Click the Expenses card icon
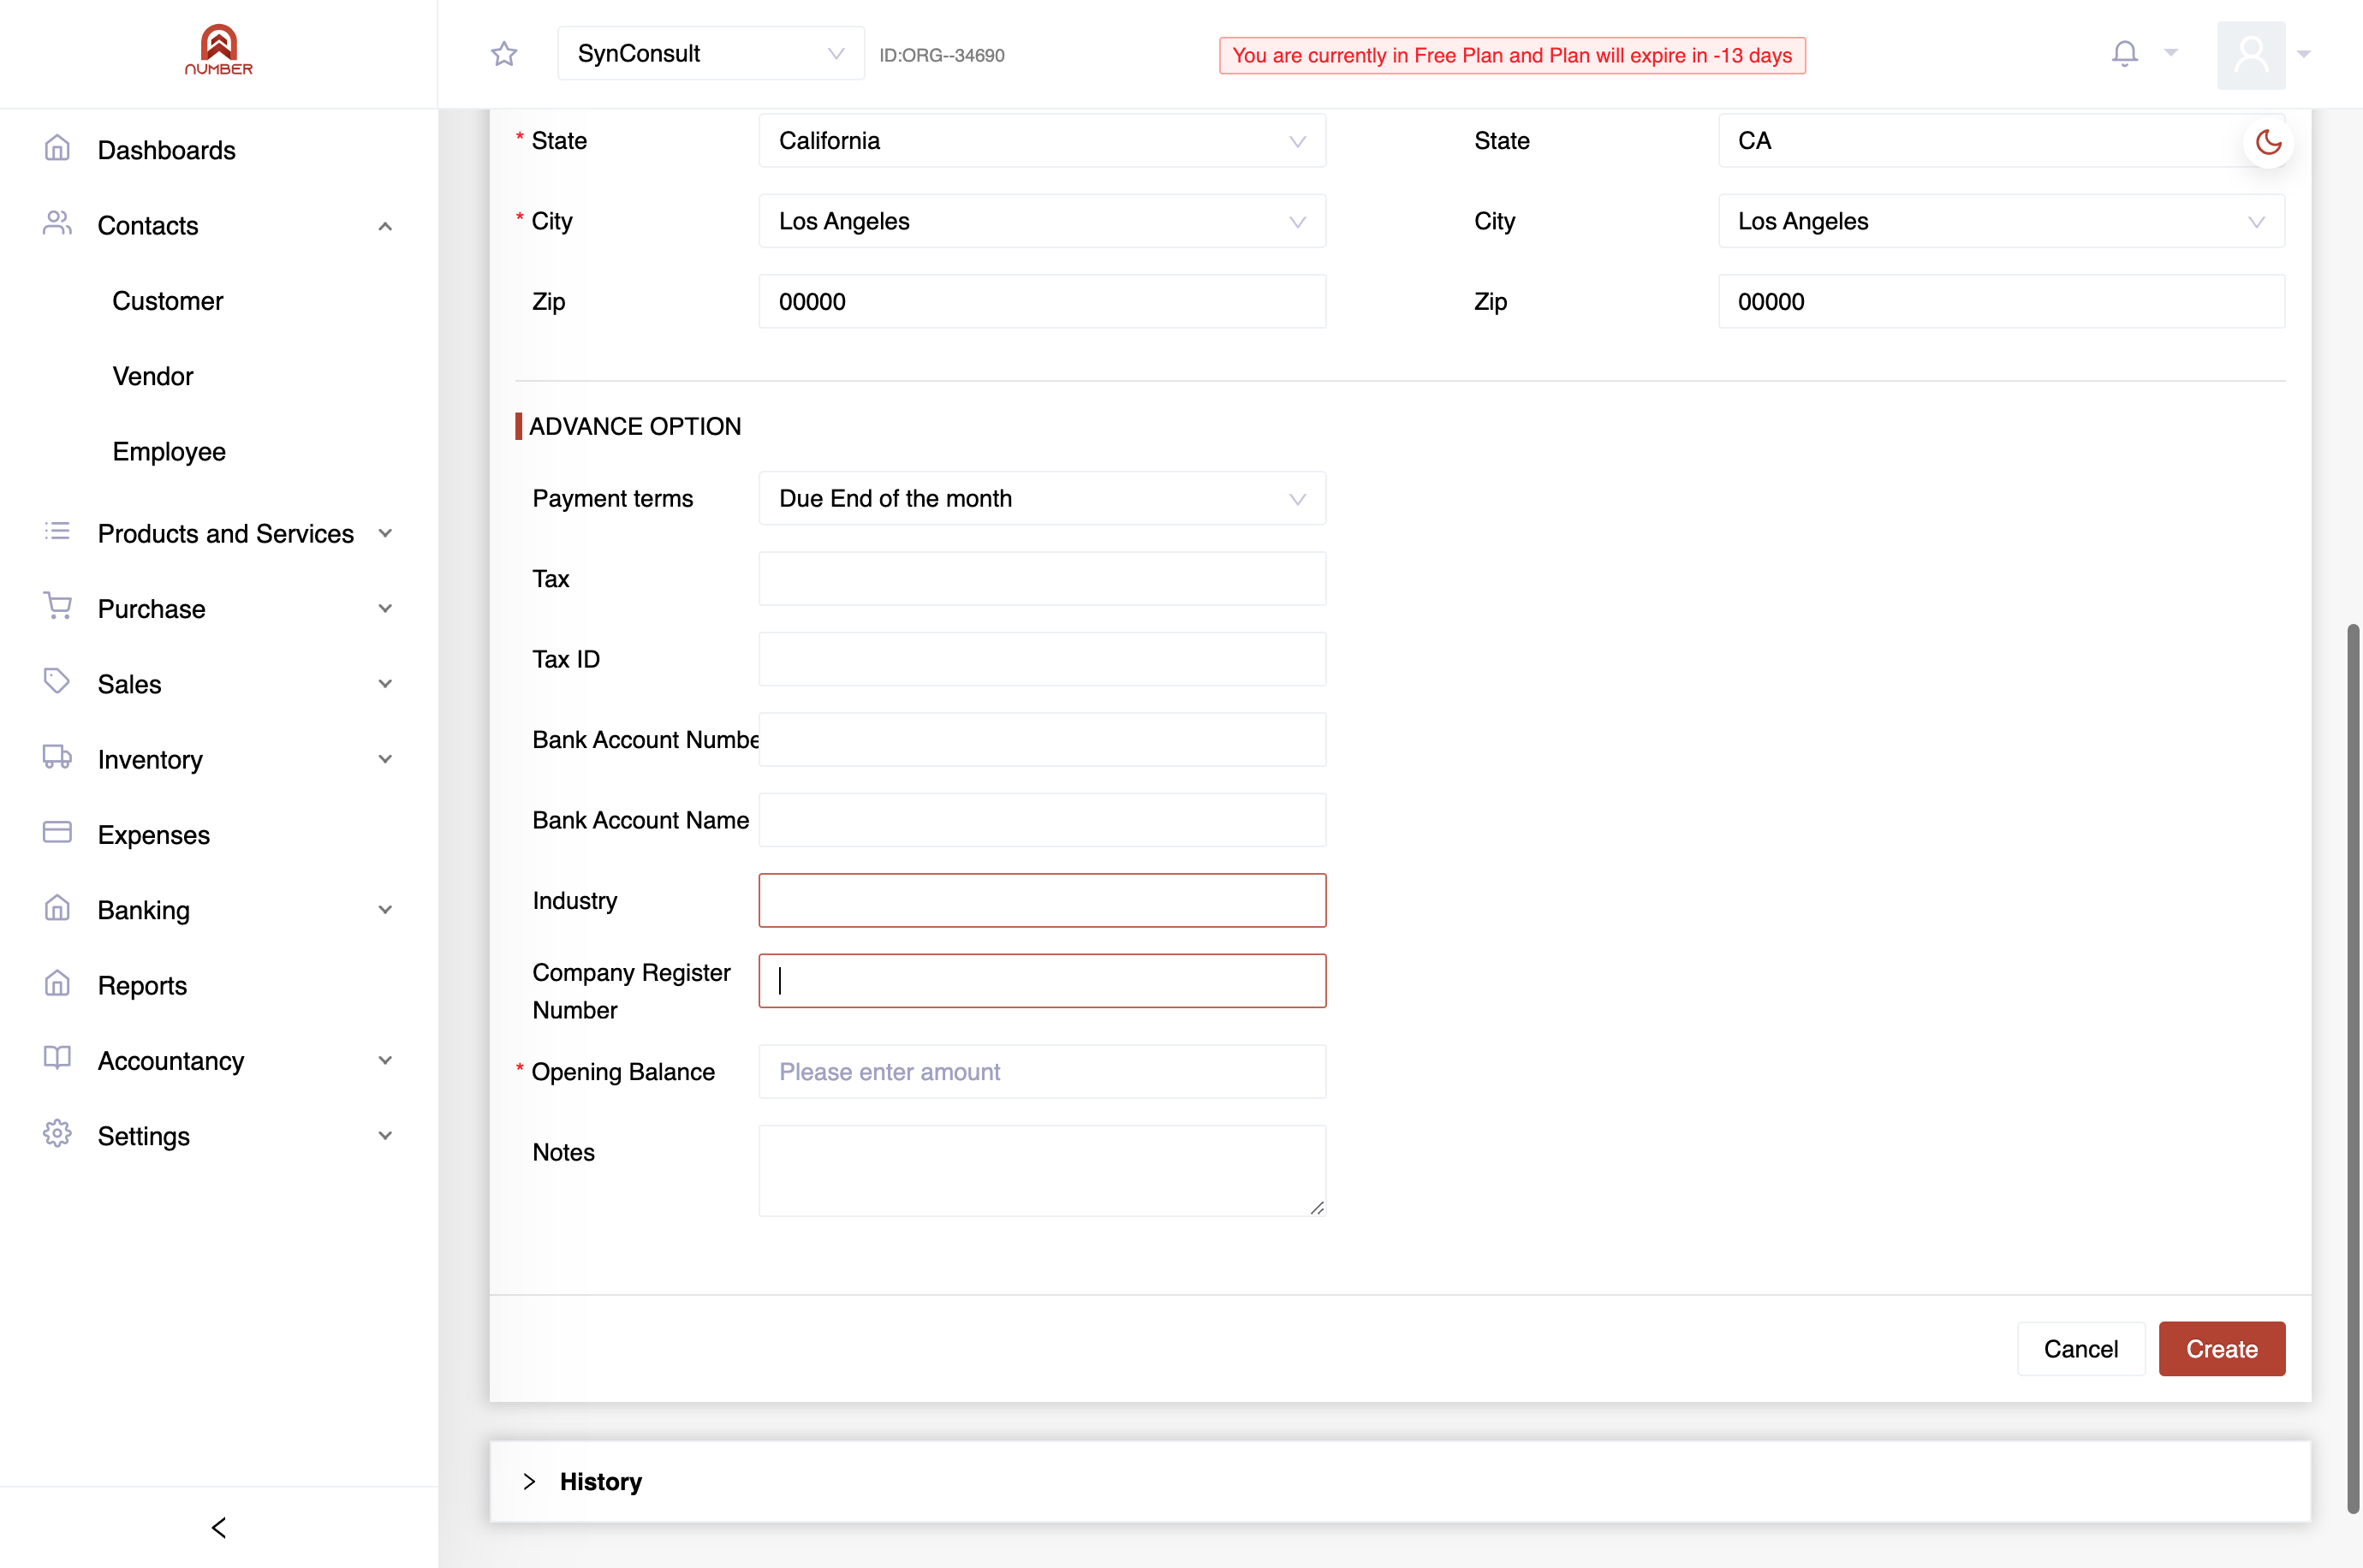Screen dimensions: 2363x1568 tap(57, 833)
